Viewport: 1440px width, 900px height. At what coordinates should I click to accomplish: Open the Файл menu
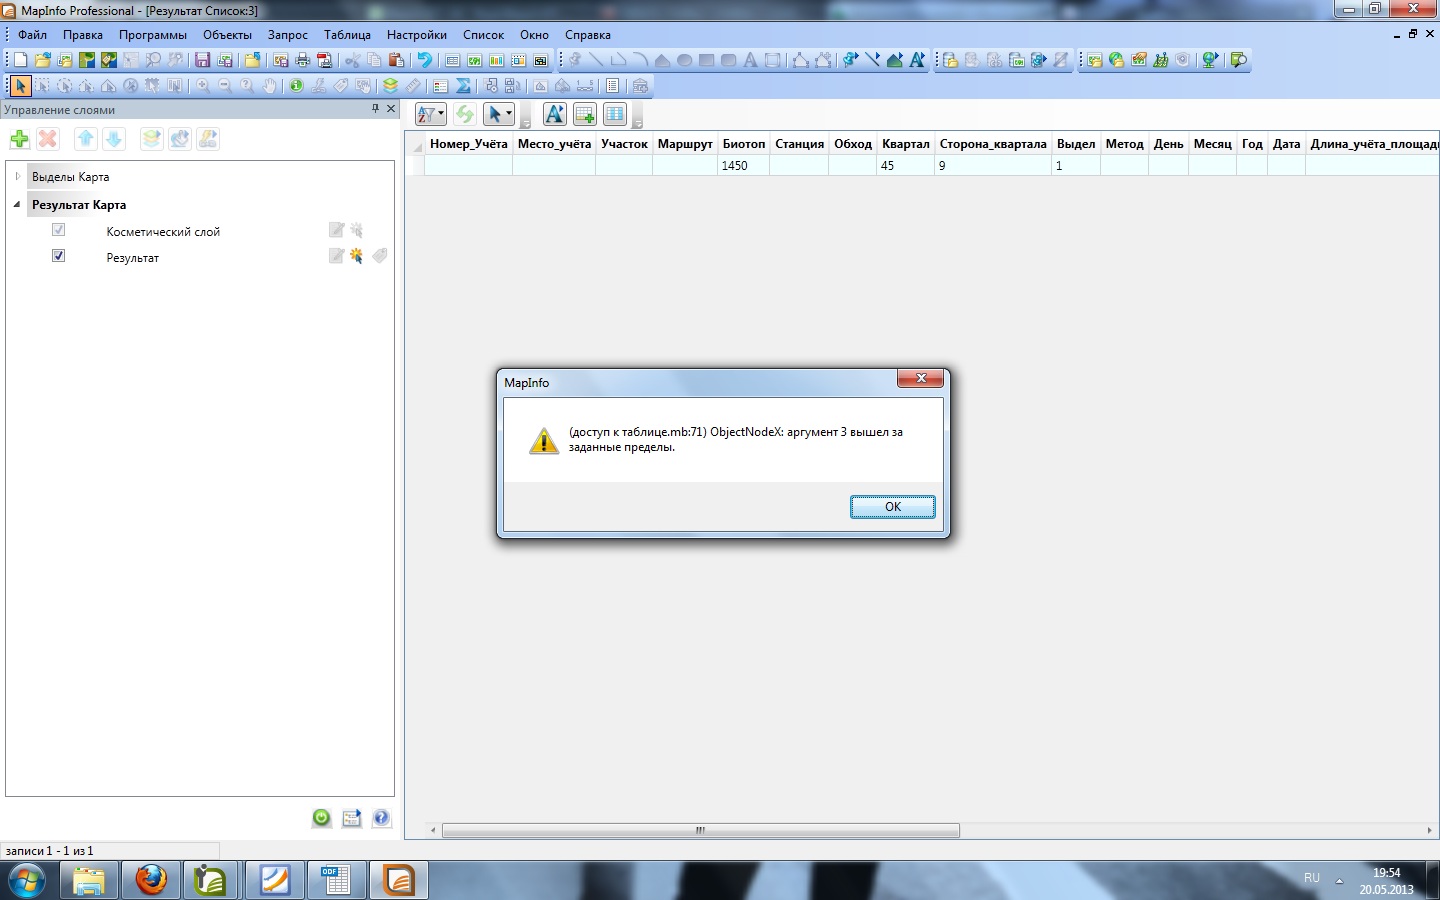[x=32, y=35]
